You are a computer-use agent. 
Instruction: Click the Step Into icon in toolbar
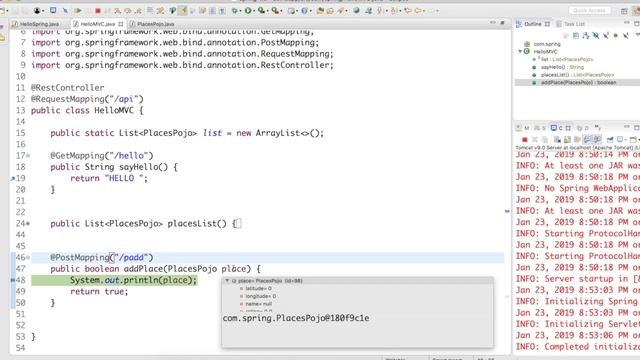pos(117,11)
